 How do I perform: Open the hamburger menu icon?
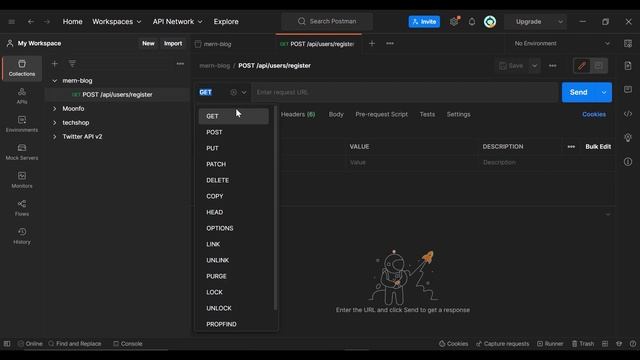pyautogui.click(x=11, y=22)
